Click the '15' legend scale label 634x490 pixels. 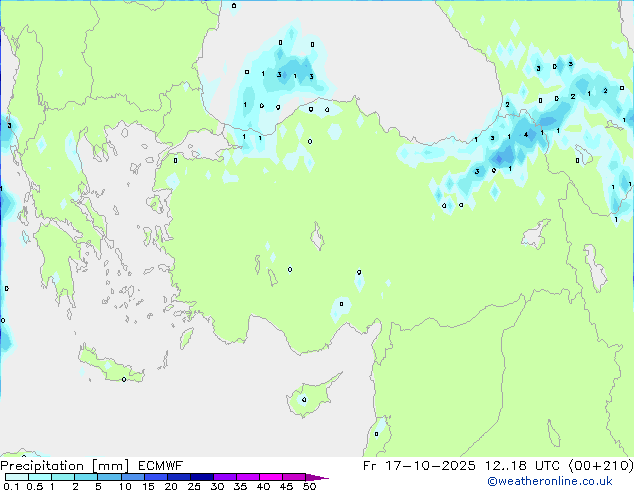tap(148, 486)
